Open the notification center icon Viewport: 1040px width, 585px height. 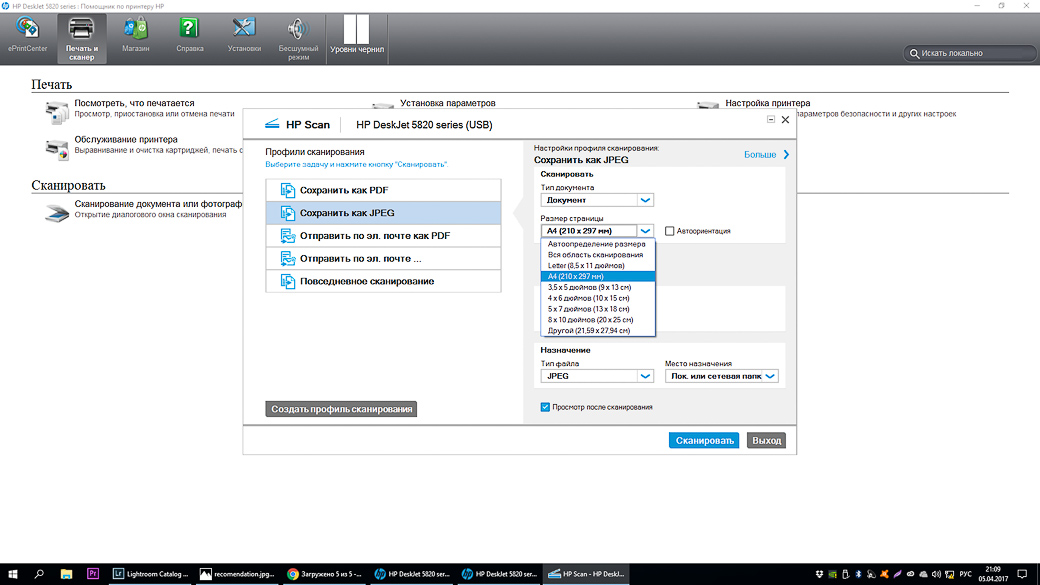pos(1022,574)
